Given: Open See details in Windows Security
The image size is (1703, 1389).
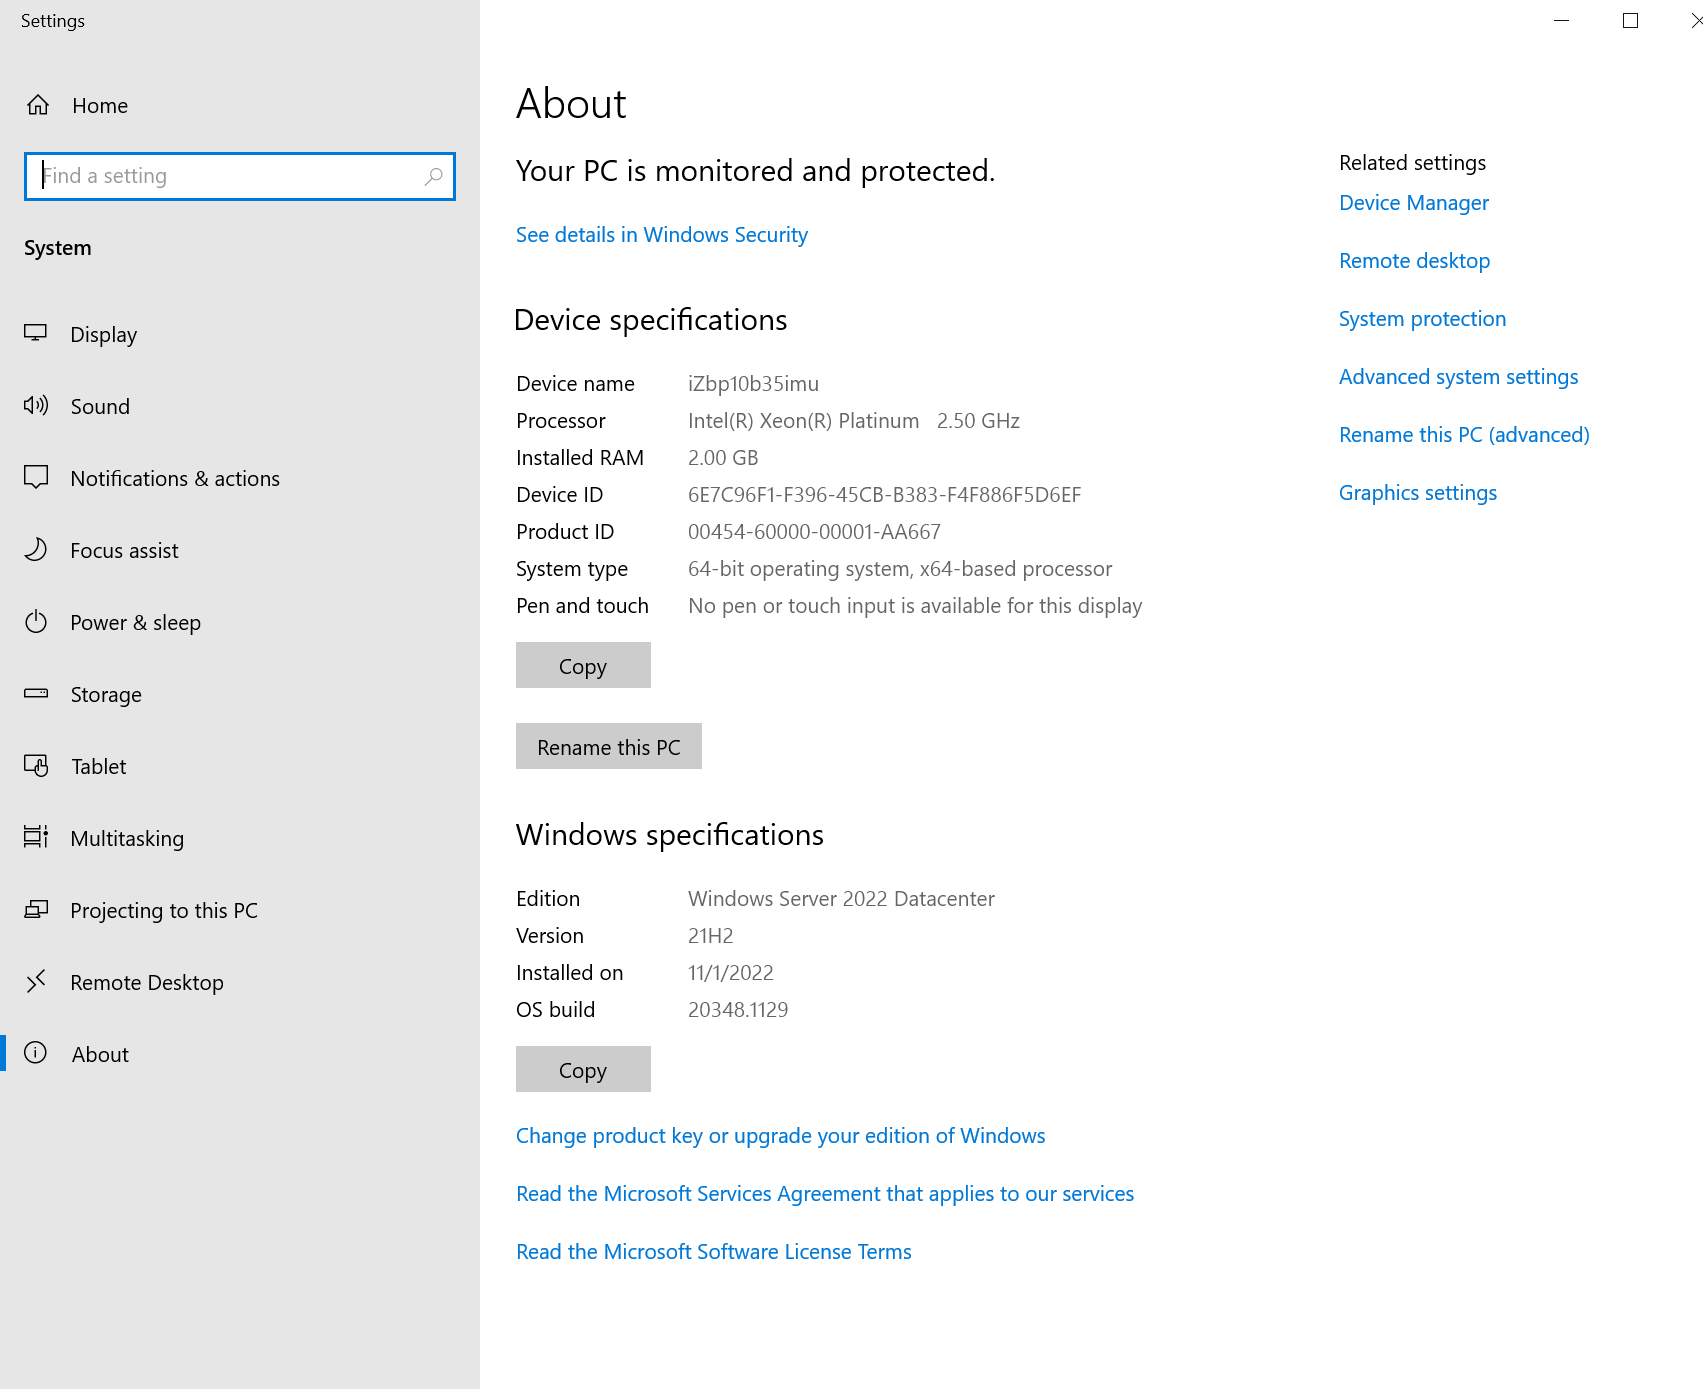Looking at the screenshot, I should coord(661,235).
